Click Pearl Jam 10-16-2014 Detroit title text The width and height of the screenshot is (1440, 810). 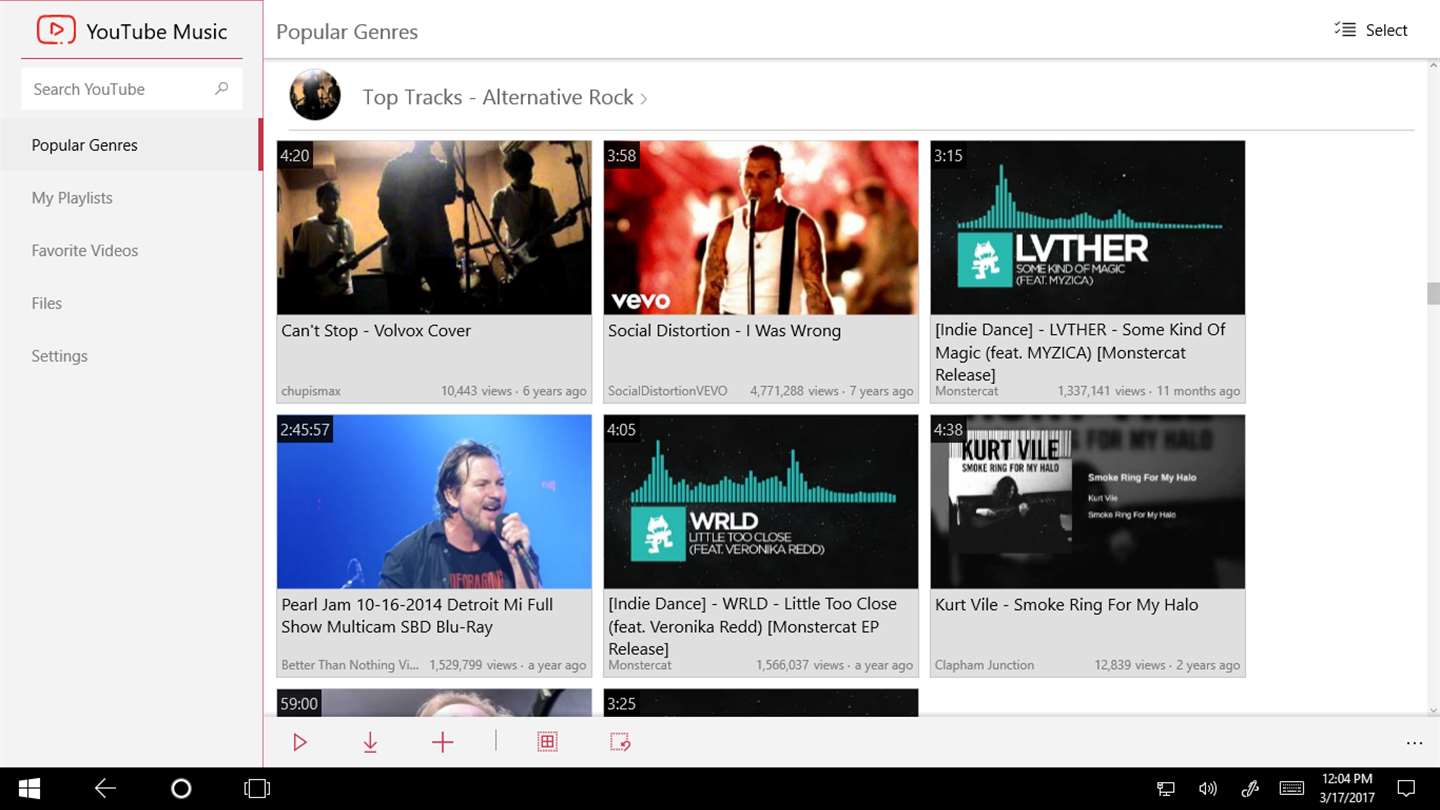pos(417,616)
